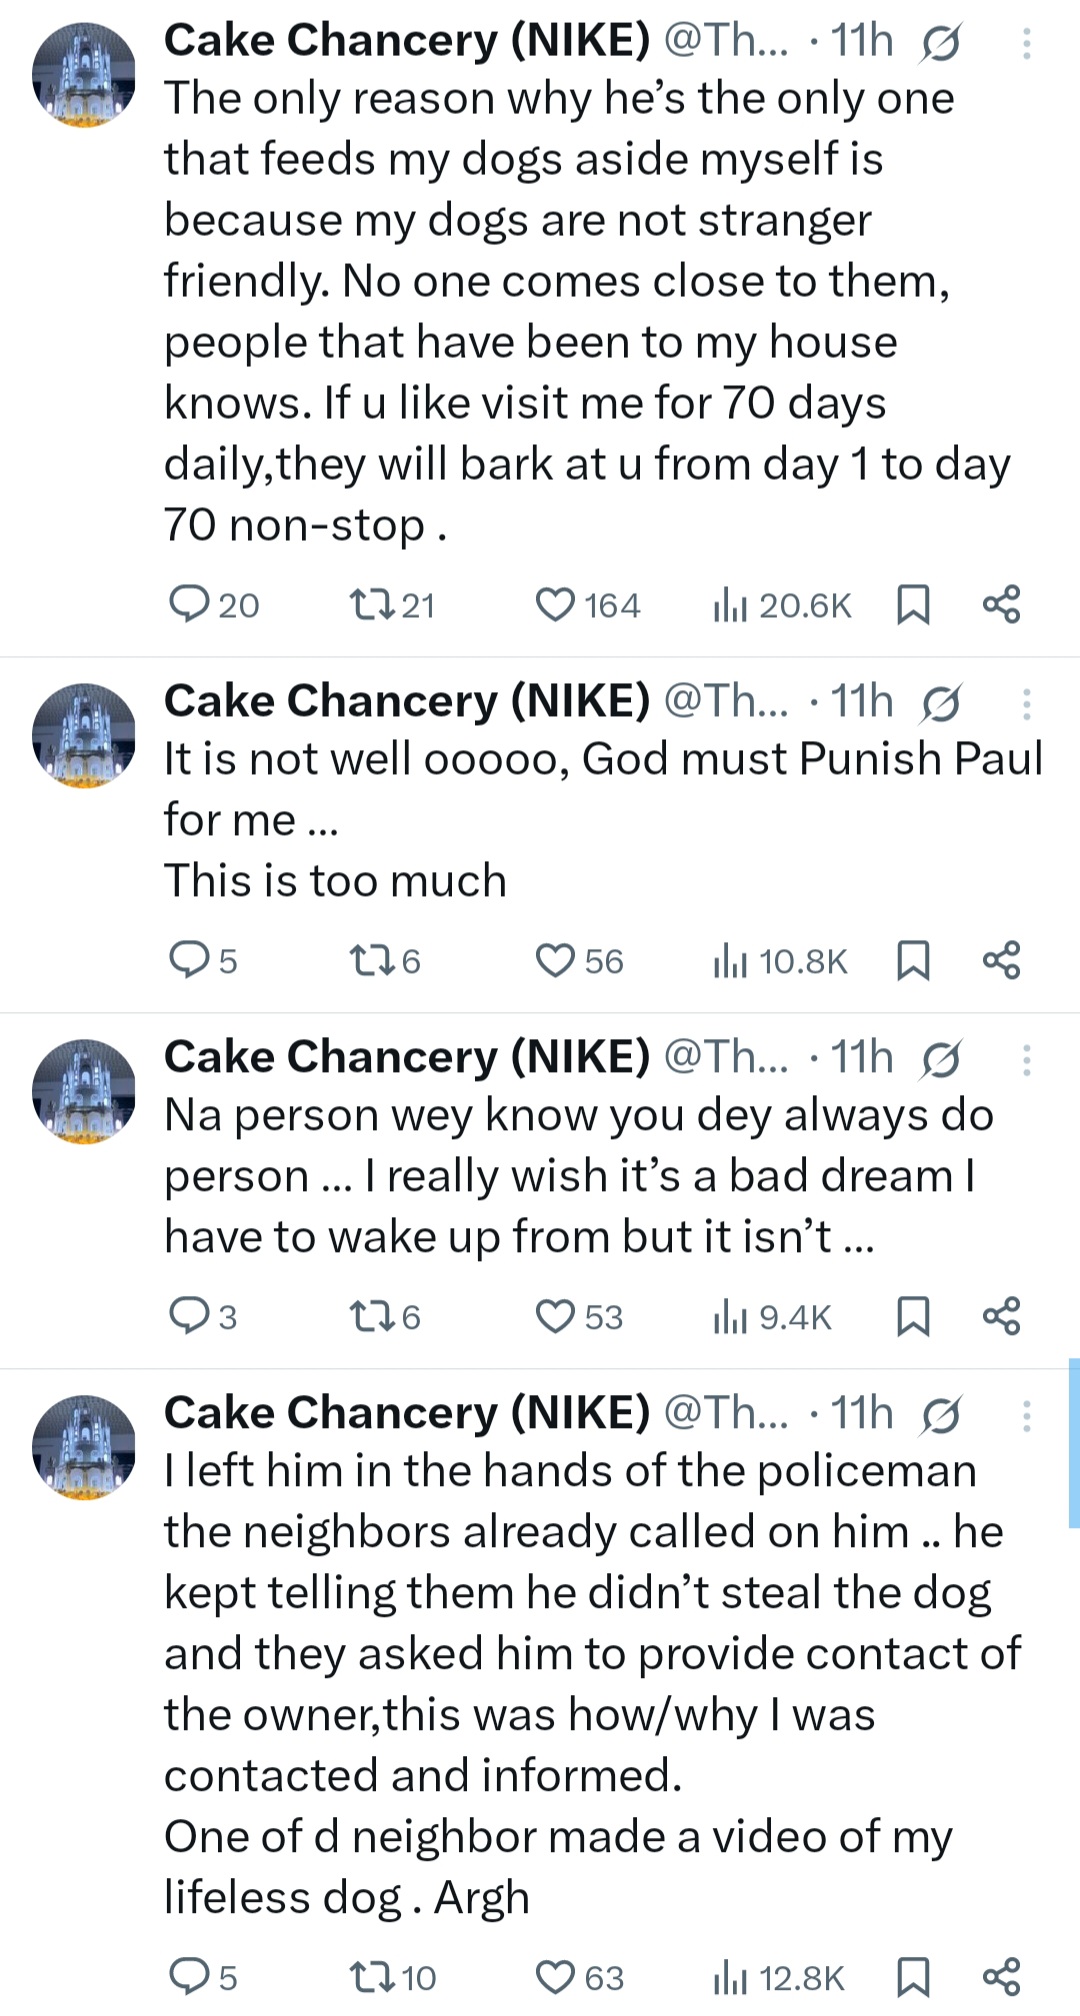The image size is (1080, 2016).
Task: Open profile picture on the policeman tweet
Action: click(x=84, y=1447)
